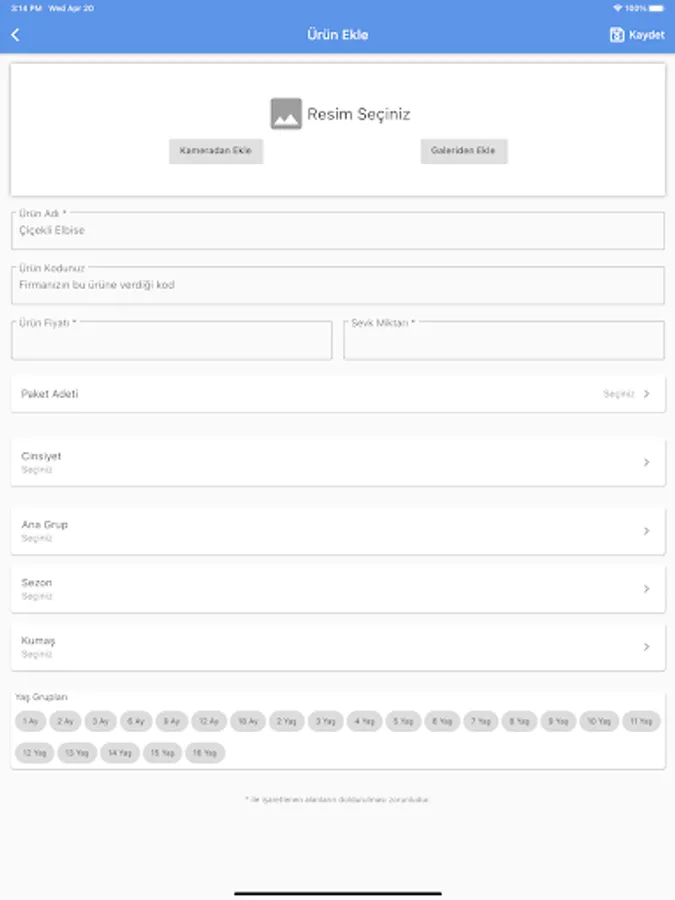
Task: Select the 16 Yaş chip
Action: coord(205,752)
